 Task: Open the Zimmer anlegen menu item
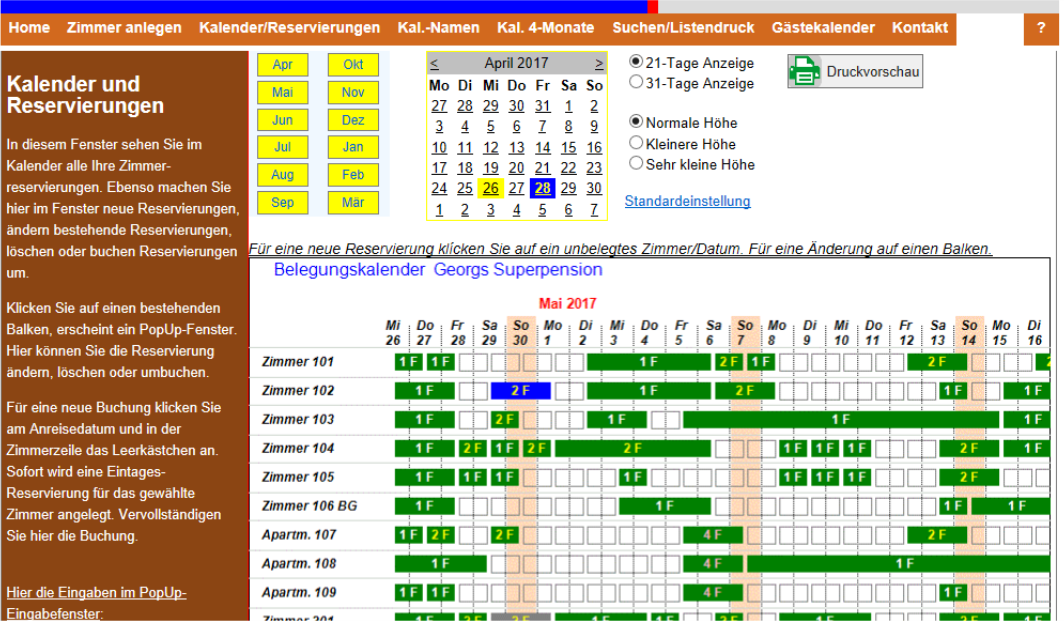tap(124, 28)
